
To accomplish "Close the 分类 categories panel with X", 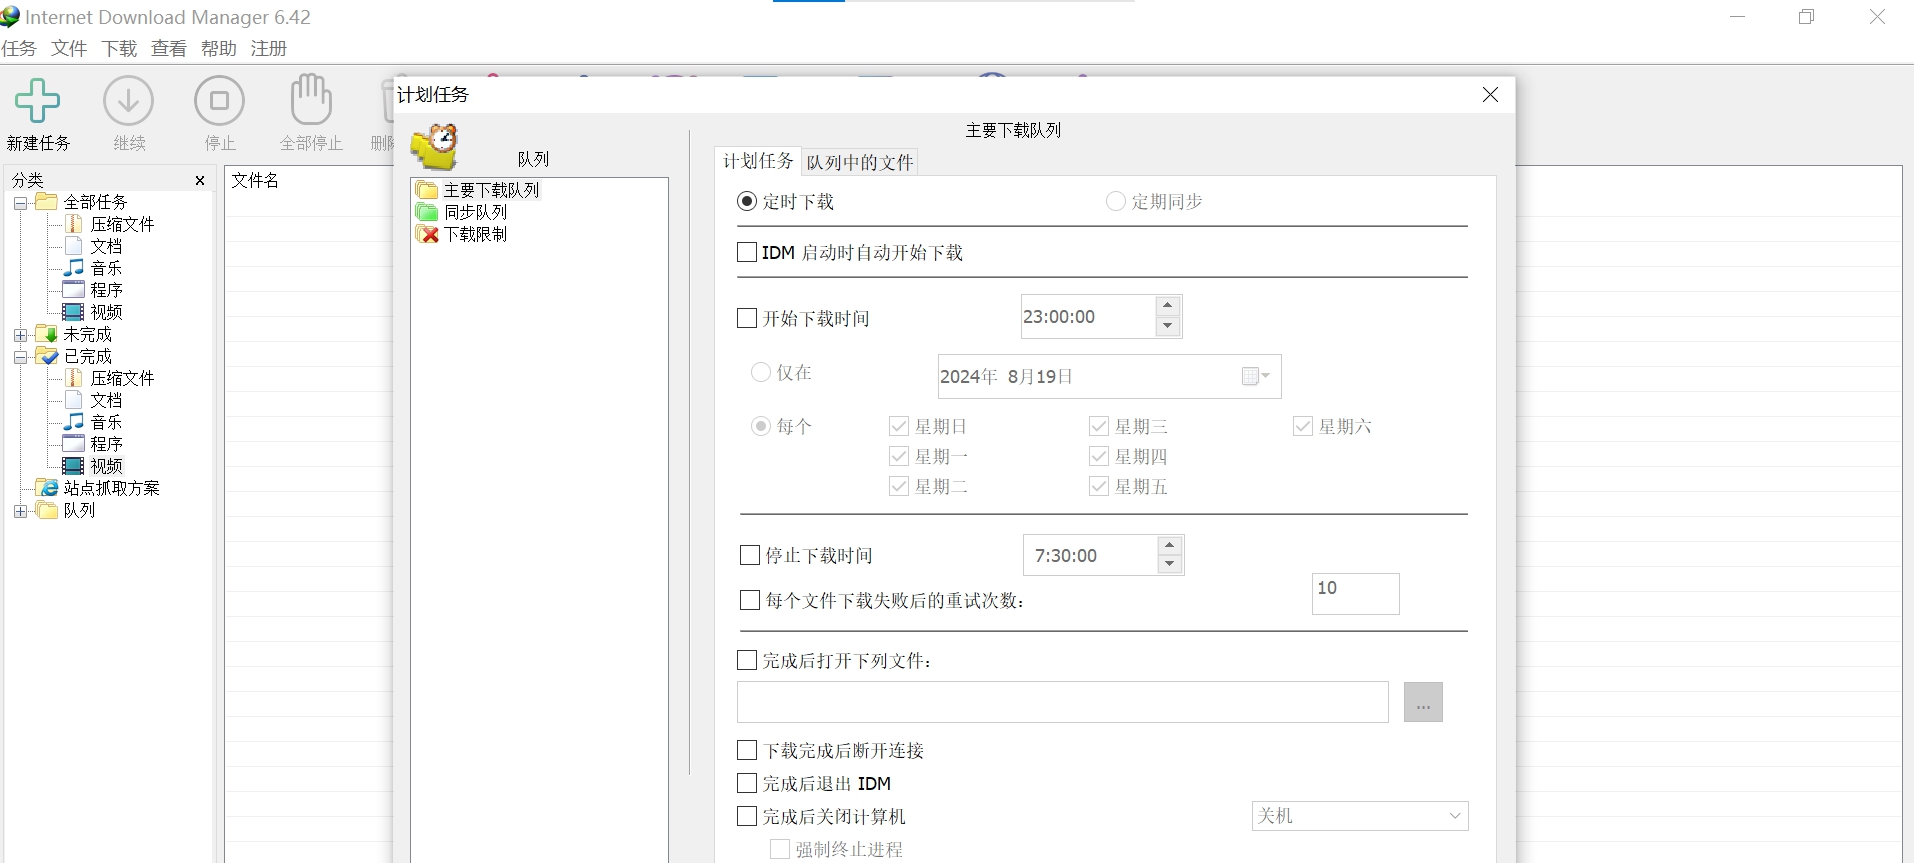I will 200,181.
